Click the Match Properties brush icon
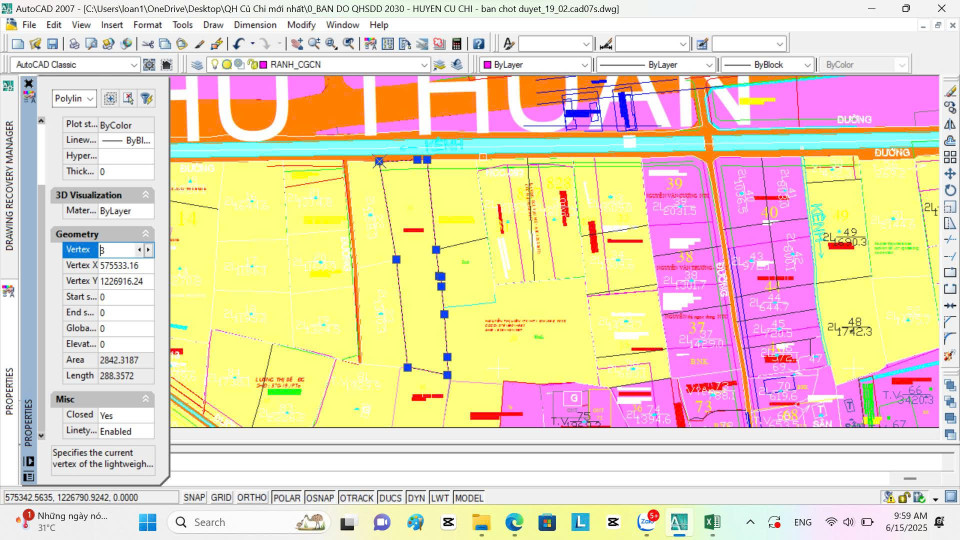 (x=200, y=44)
